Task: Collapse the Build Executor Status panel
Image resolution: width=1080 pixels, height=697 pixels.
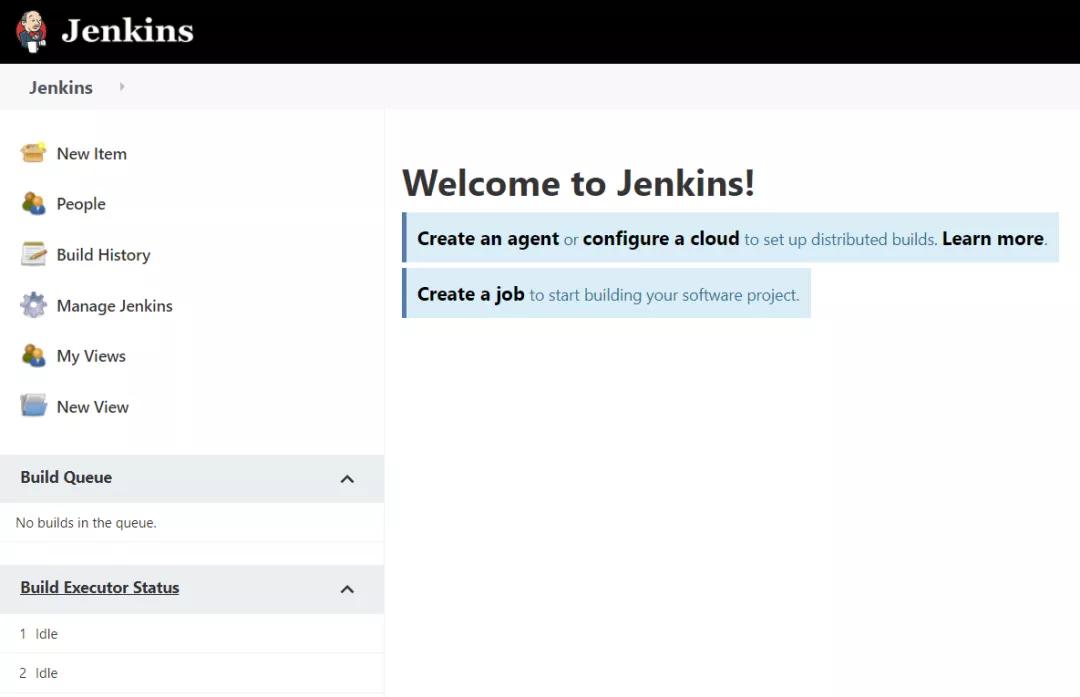Action: [347, 589]
